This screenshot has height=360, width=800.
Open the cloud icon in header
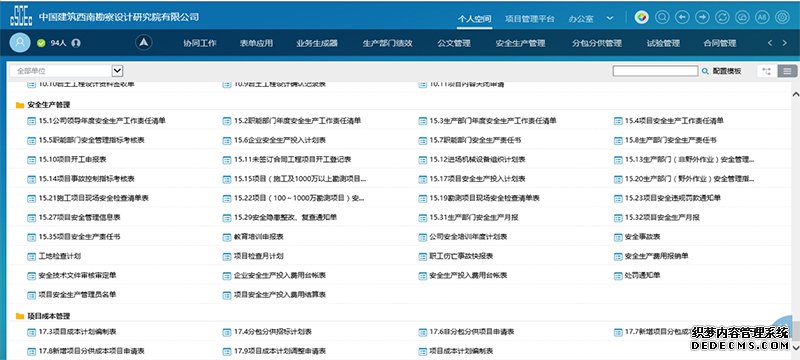tap(742, 18)
